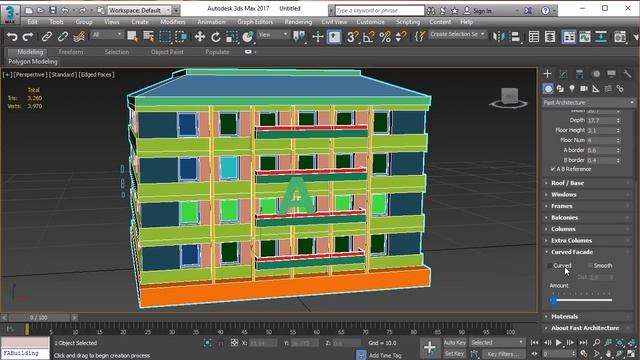Screen dimensions: 640x360
Task: Click the Mirror tool icon
Action: [498, 37]
